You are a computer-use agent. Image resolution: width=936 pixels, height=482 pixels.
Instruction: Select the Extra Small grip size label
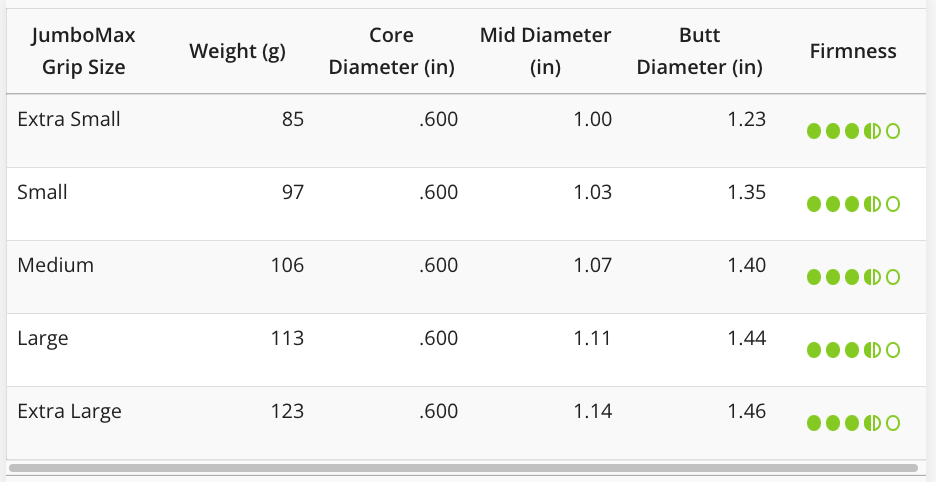(69, 119)
